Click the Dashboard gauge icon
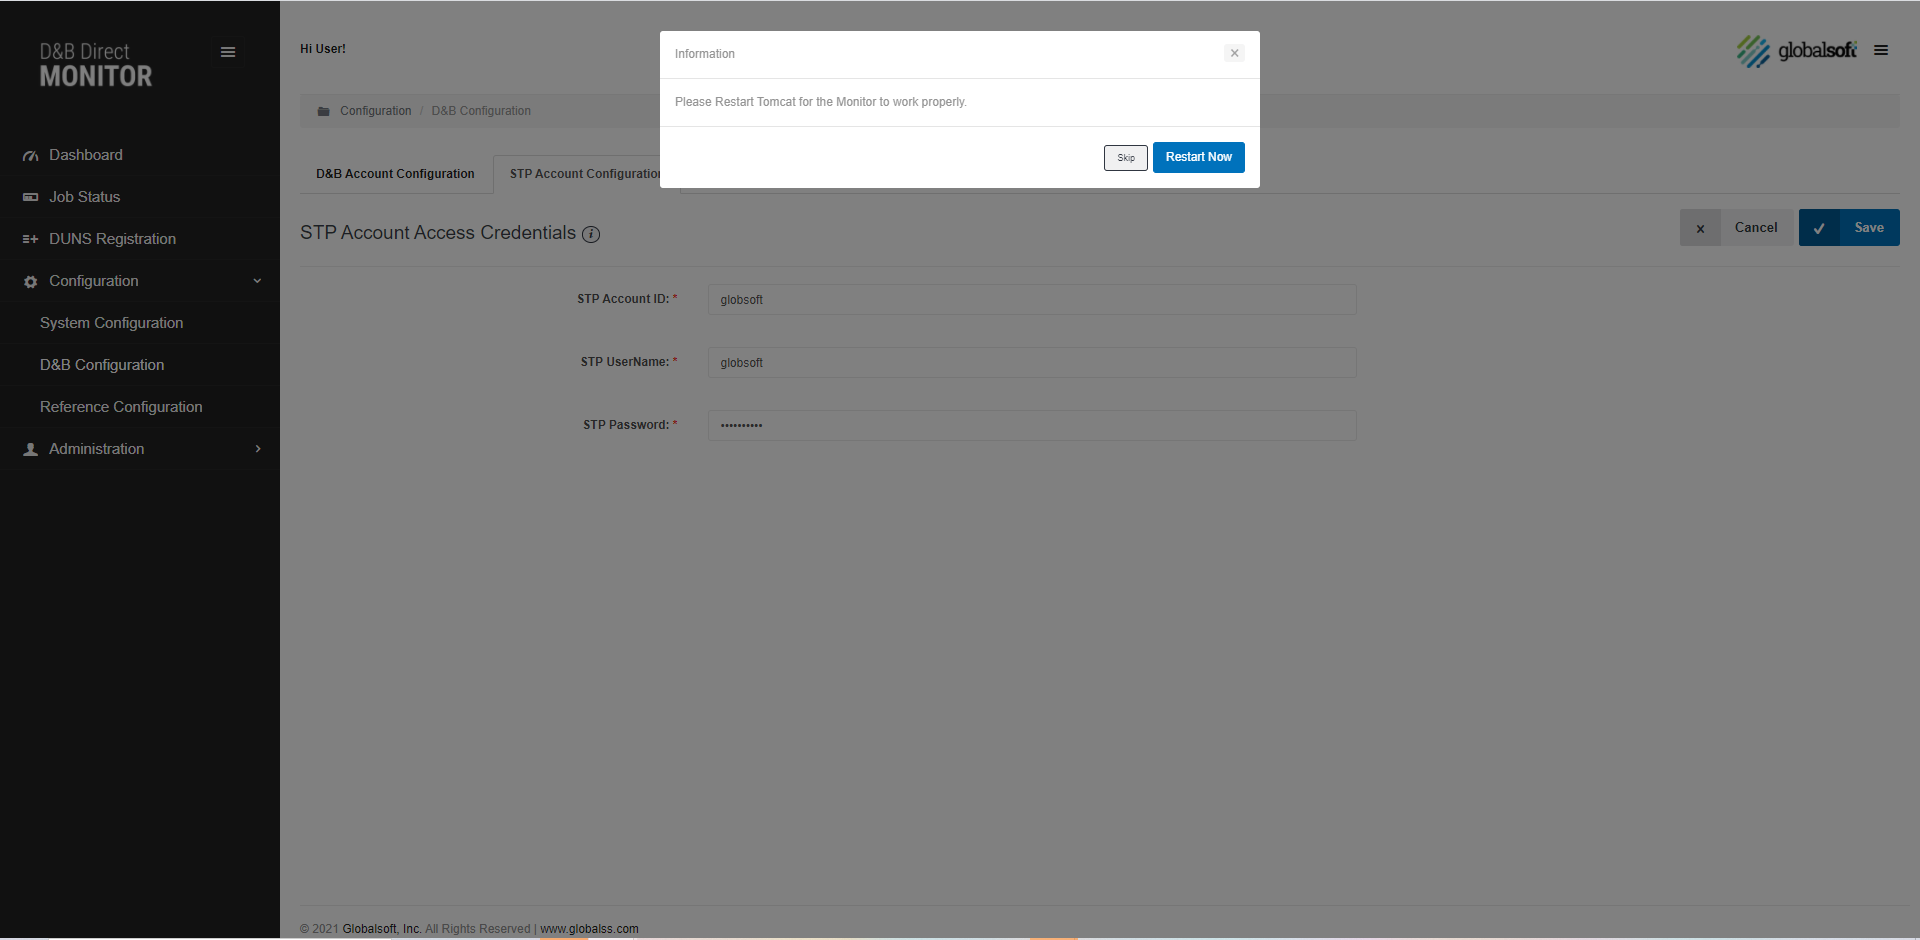1920x940 pixels. coord(31,156)
